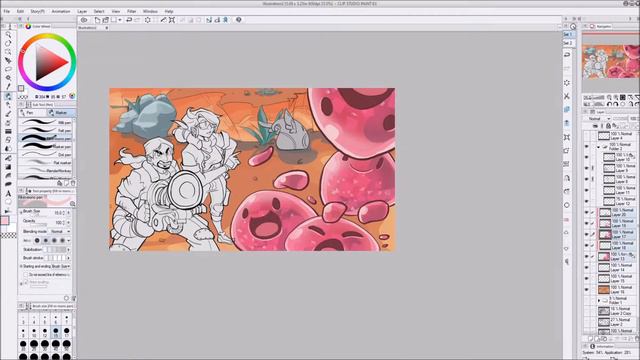Click the Clear gear-shaped toolbar icon

coord(148,20)
